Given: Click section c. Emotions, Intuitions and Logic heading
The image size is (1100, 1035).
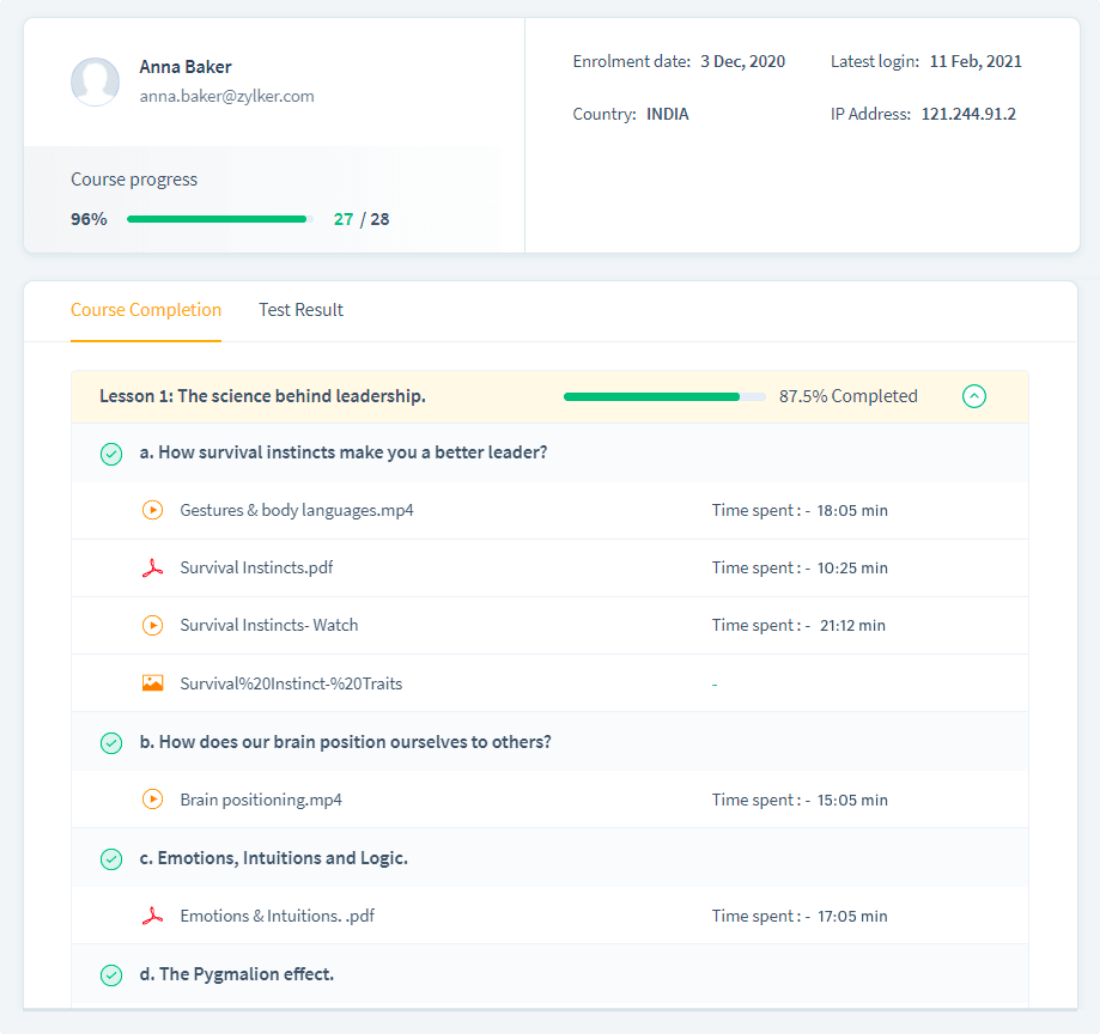Looking at the screenshot, I should pos(274,858).
